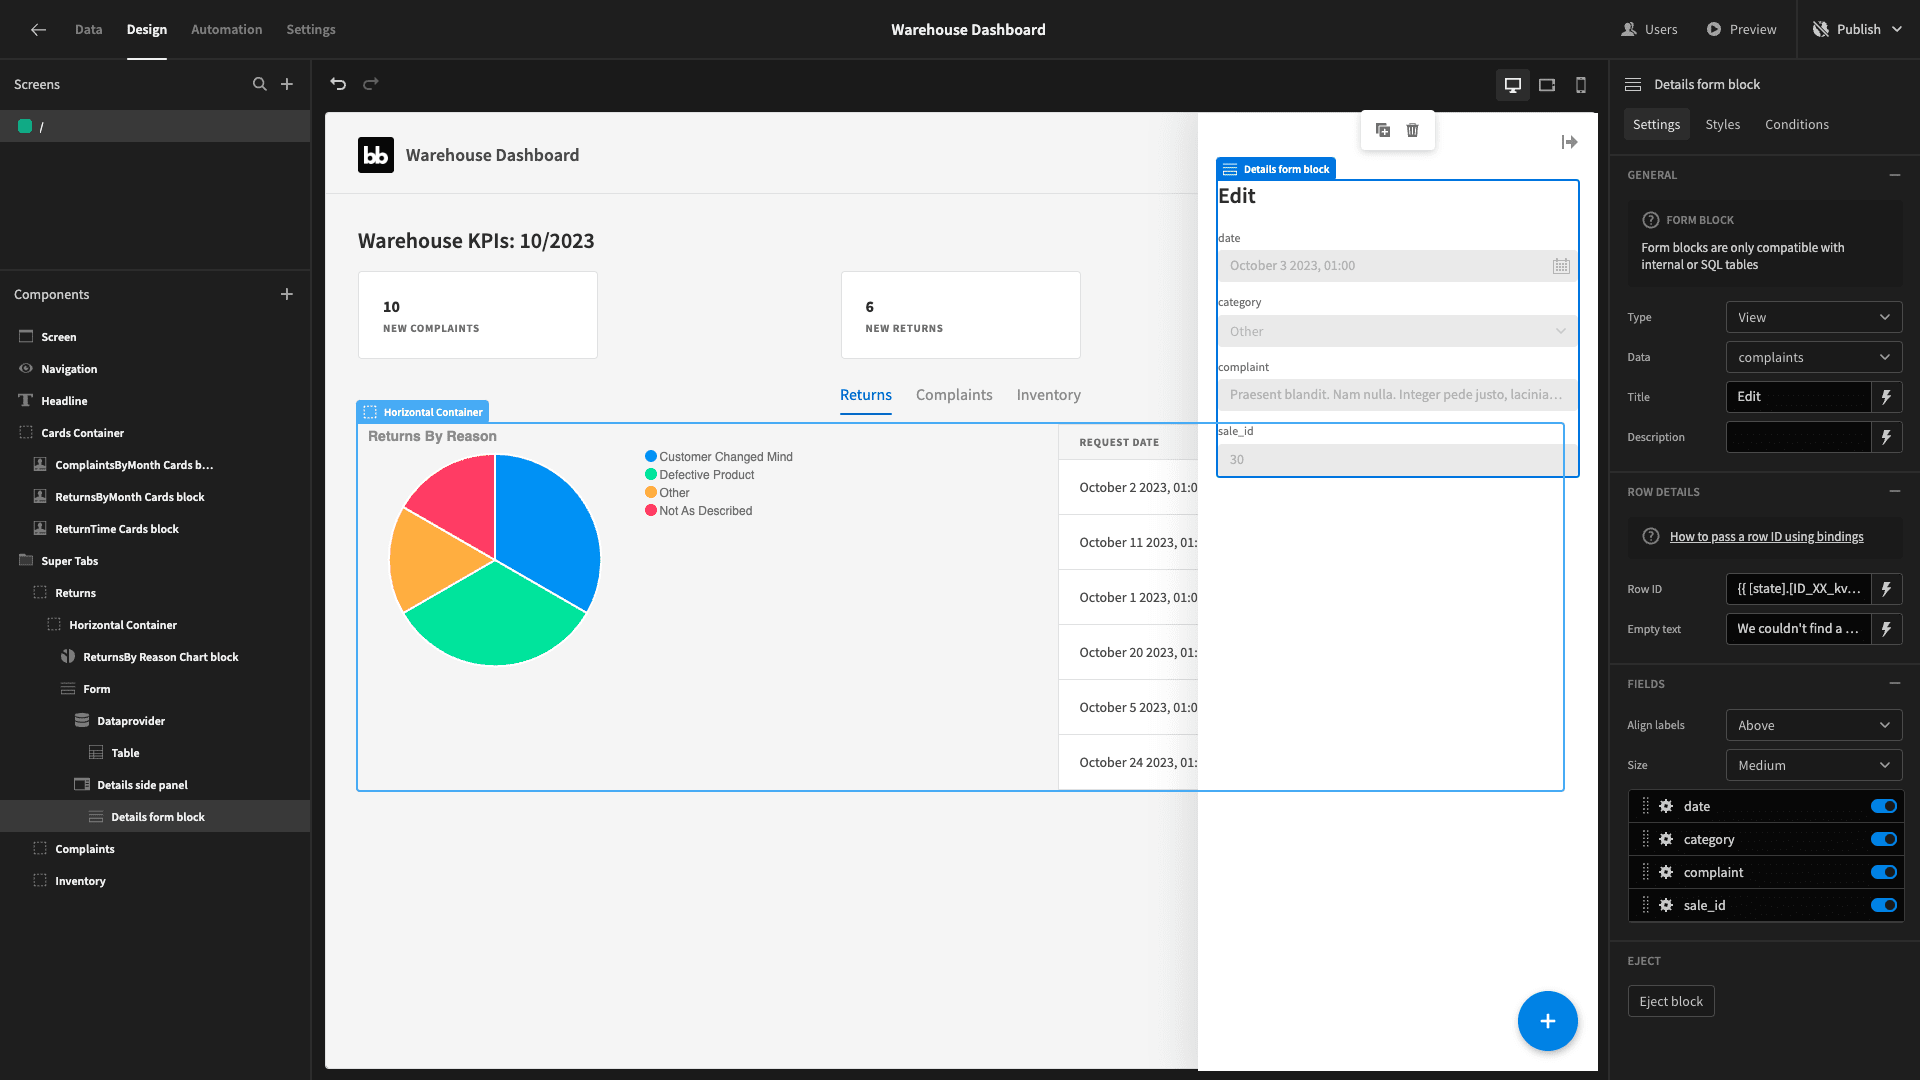
Task: Toggle off the complaint field
Action: point(1884,872)
